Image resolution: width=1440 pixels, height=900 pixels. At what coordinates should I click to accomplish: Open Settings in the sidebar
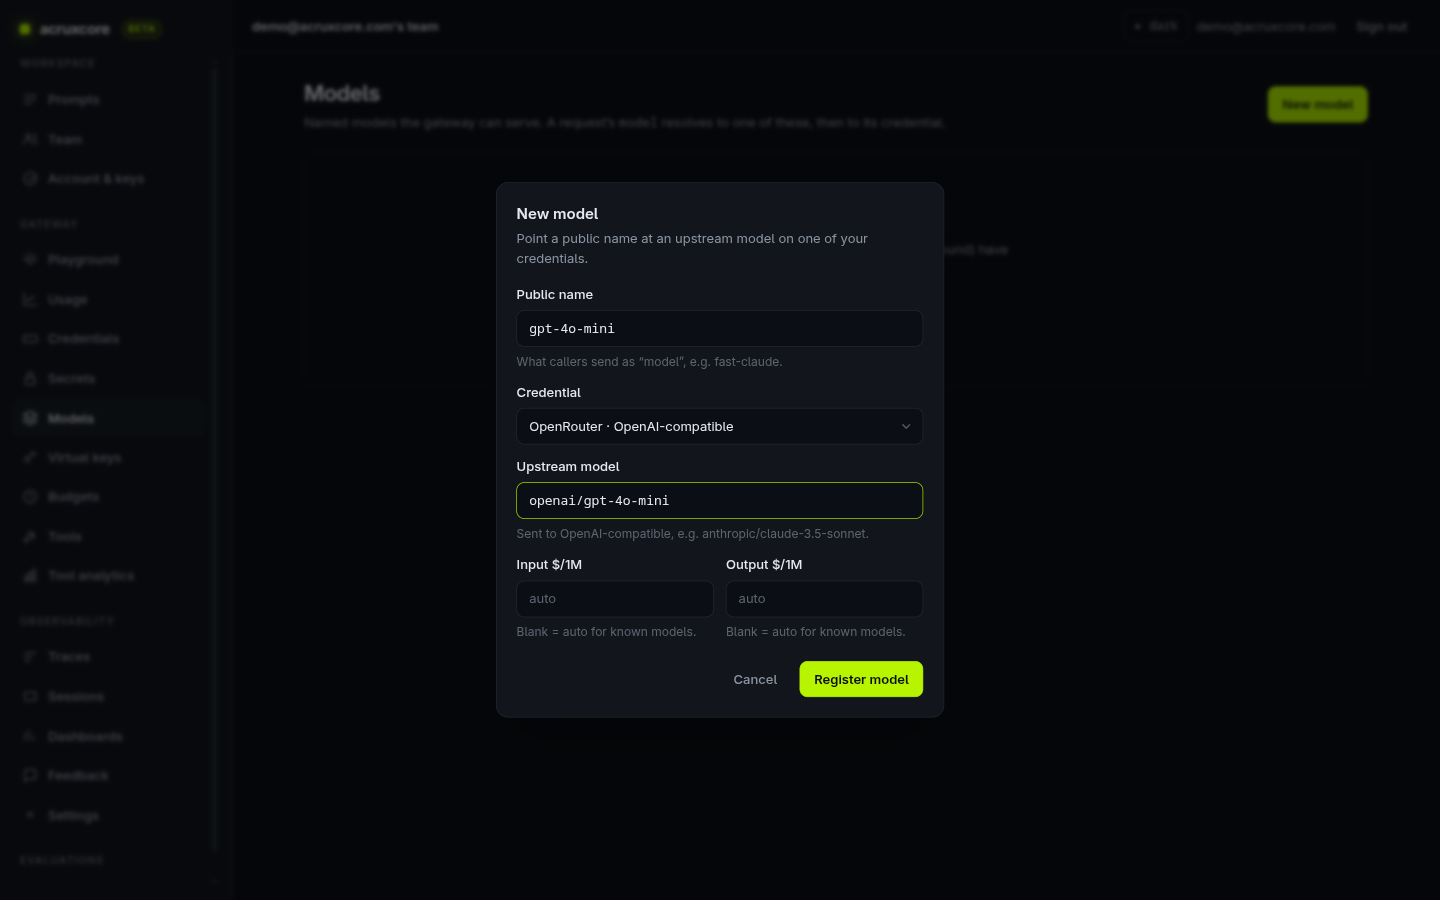(x=110, y=816)
